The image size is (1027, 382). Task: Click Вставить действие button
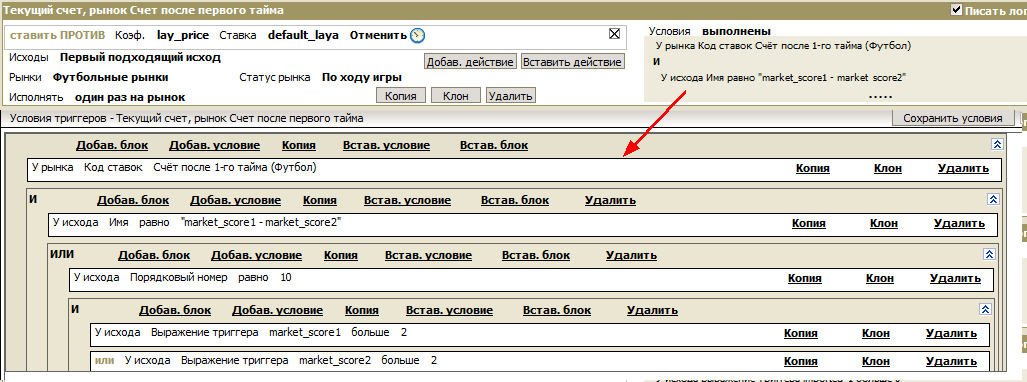point(573,62)
